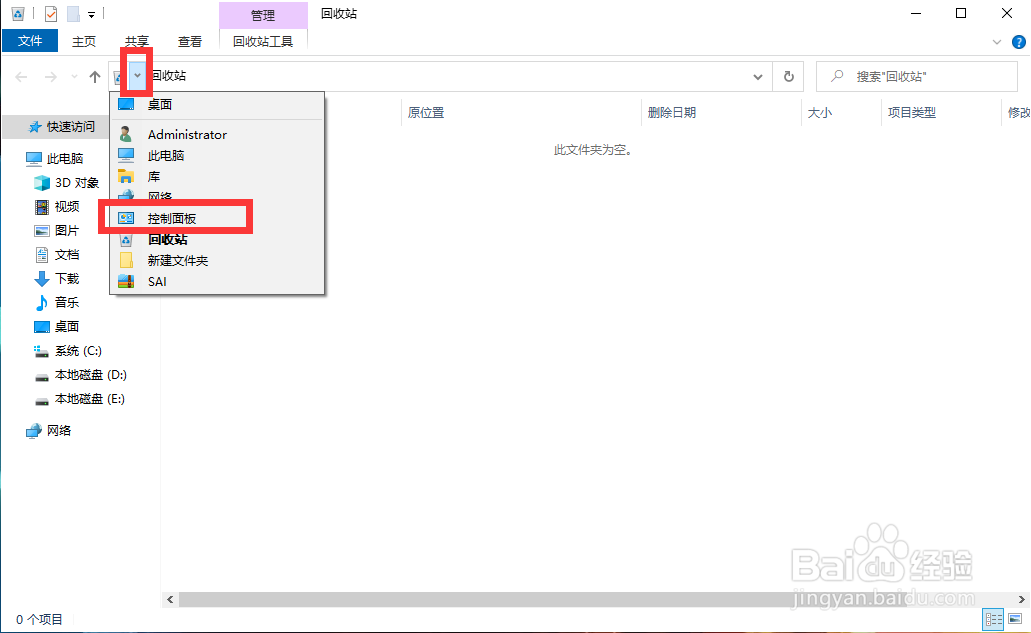The image size is (1031, 633).
Task: Click the new folder quick access icon
Action: [x=73, y=13]
